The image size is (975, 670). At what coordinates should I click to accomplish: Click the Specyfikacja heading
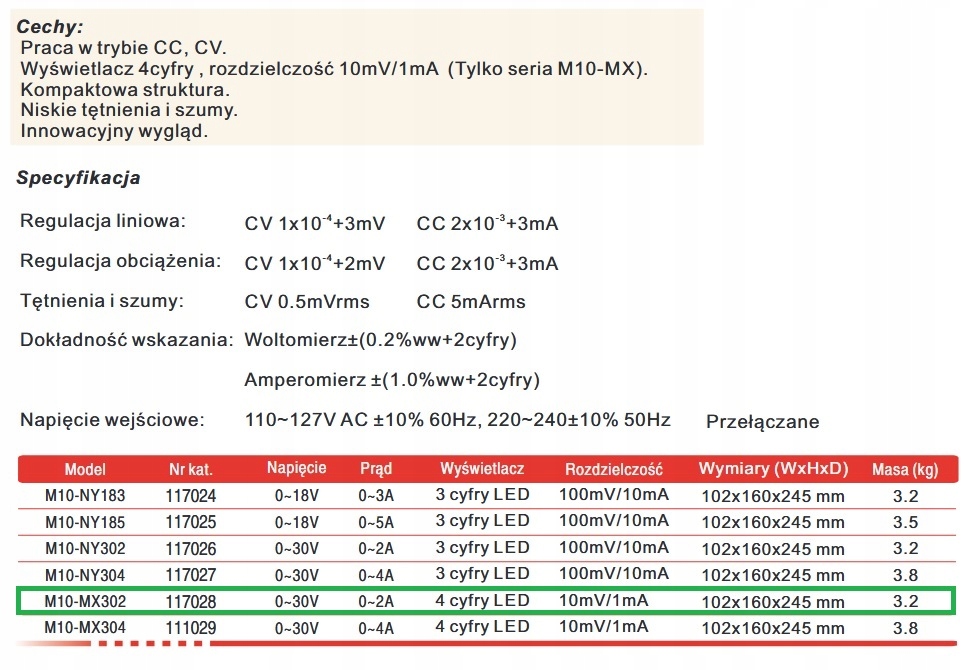(78, 179)
